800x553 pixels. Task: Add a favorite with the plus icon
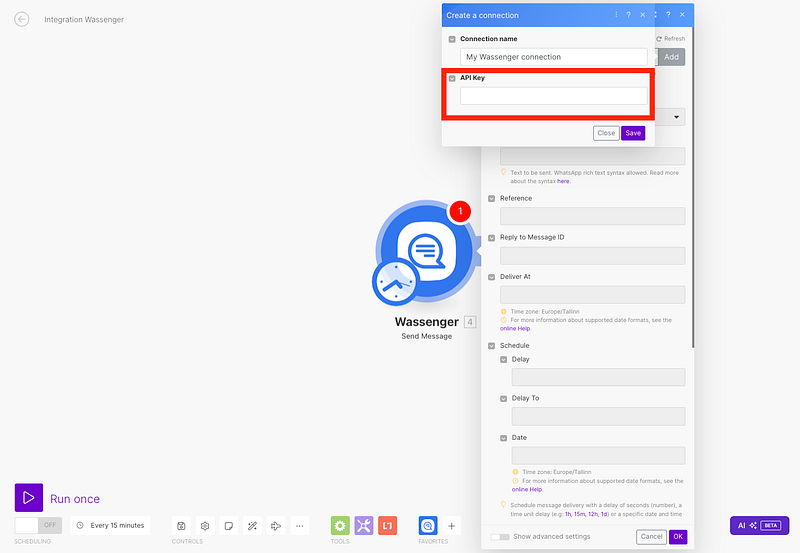coord(452,525)
